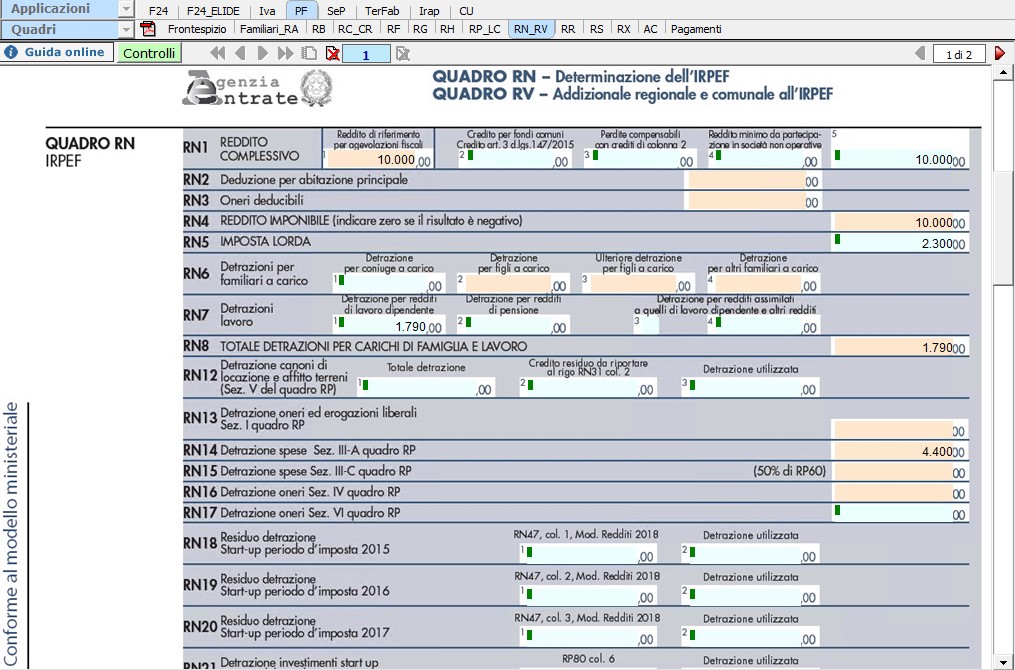Select the PF application tab
Image resolution: width=1015 pixels, height=670 pixels.
[x=301, y=11]
